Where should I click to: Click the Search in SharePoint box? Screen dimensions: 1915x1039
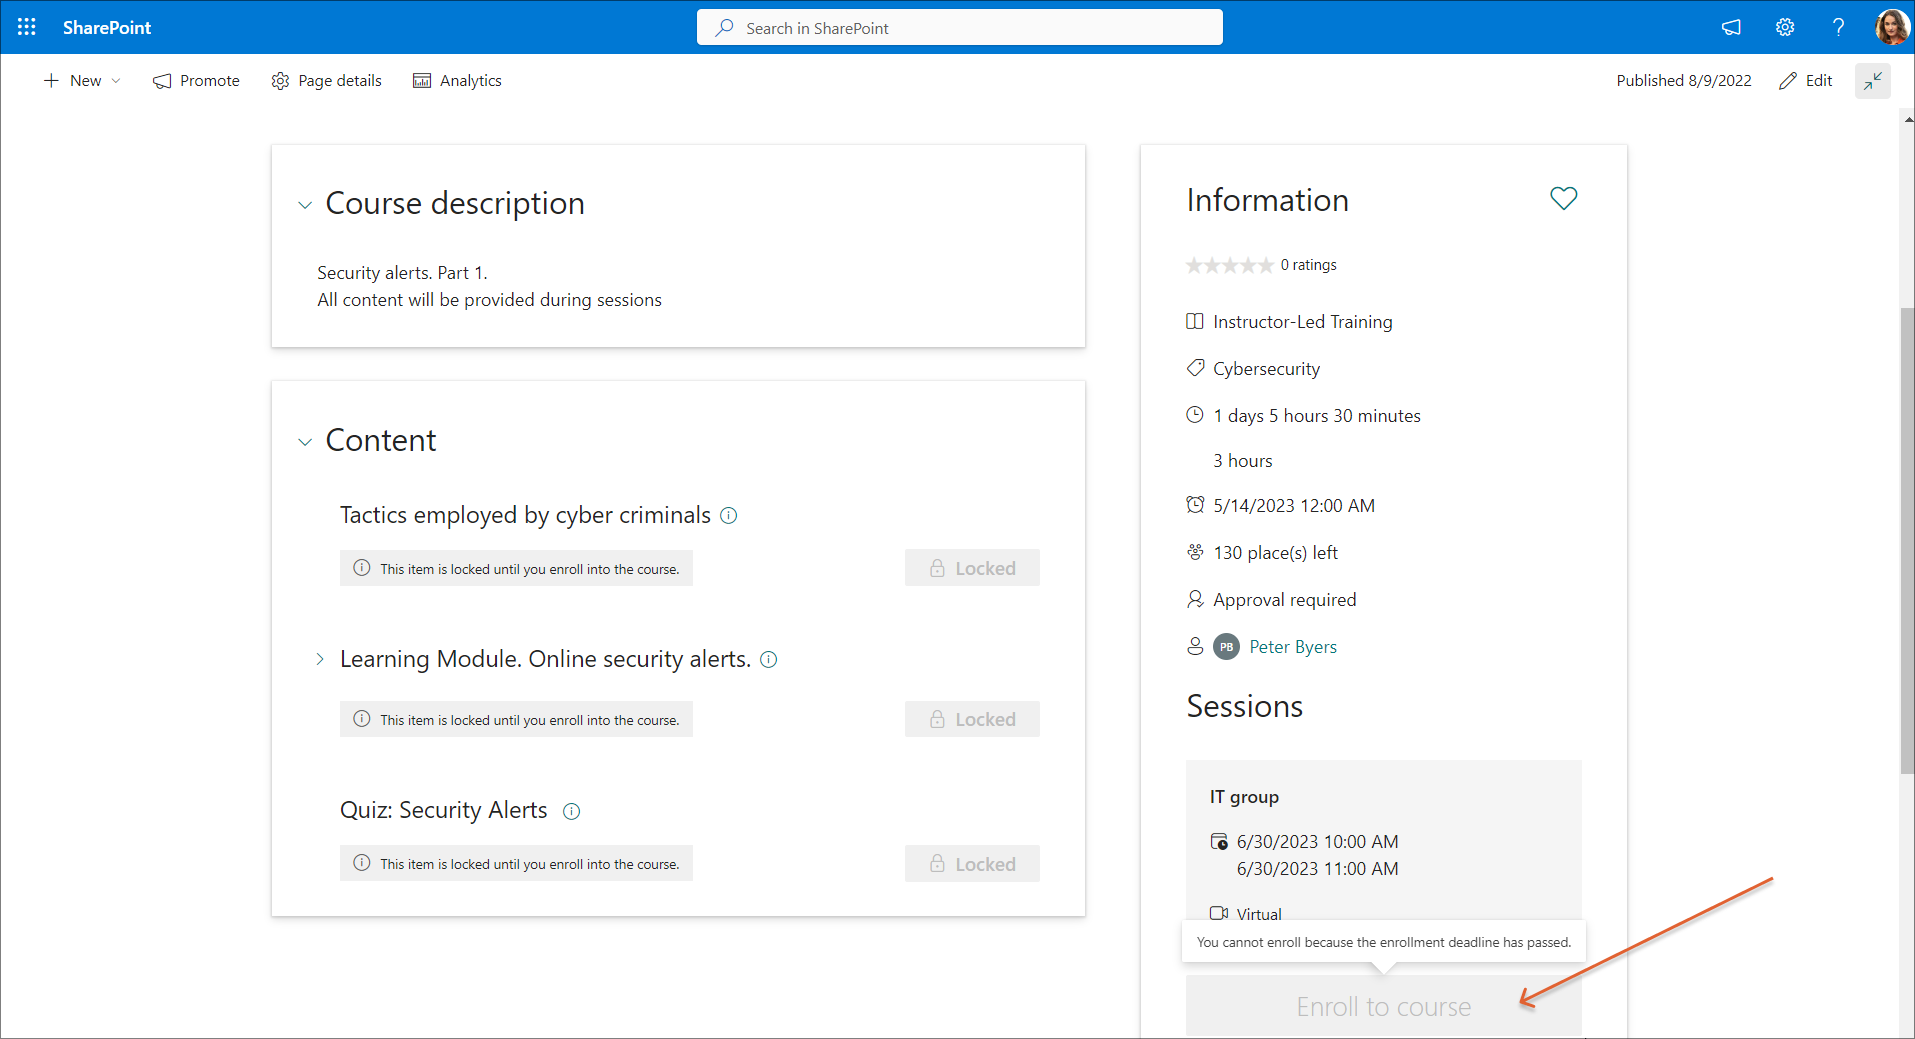960,28
